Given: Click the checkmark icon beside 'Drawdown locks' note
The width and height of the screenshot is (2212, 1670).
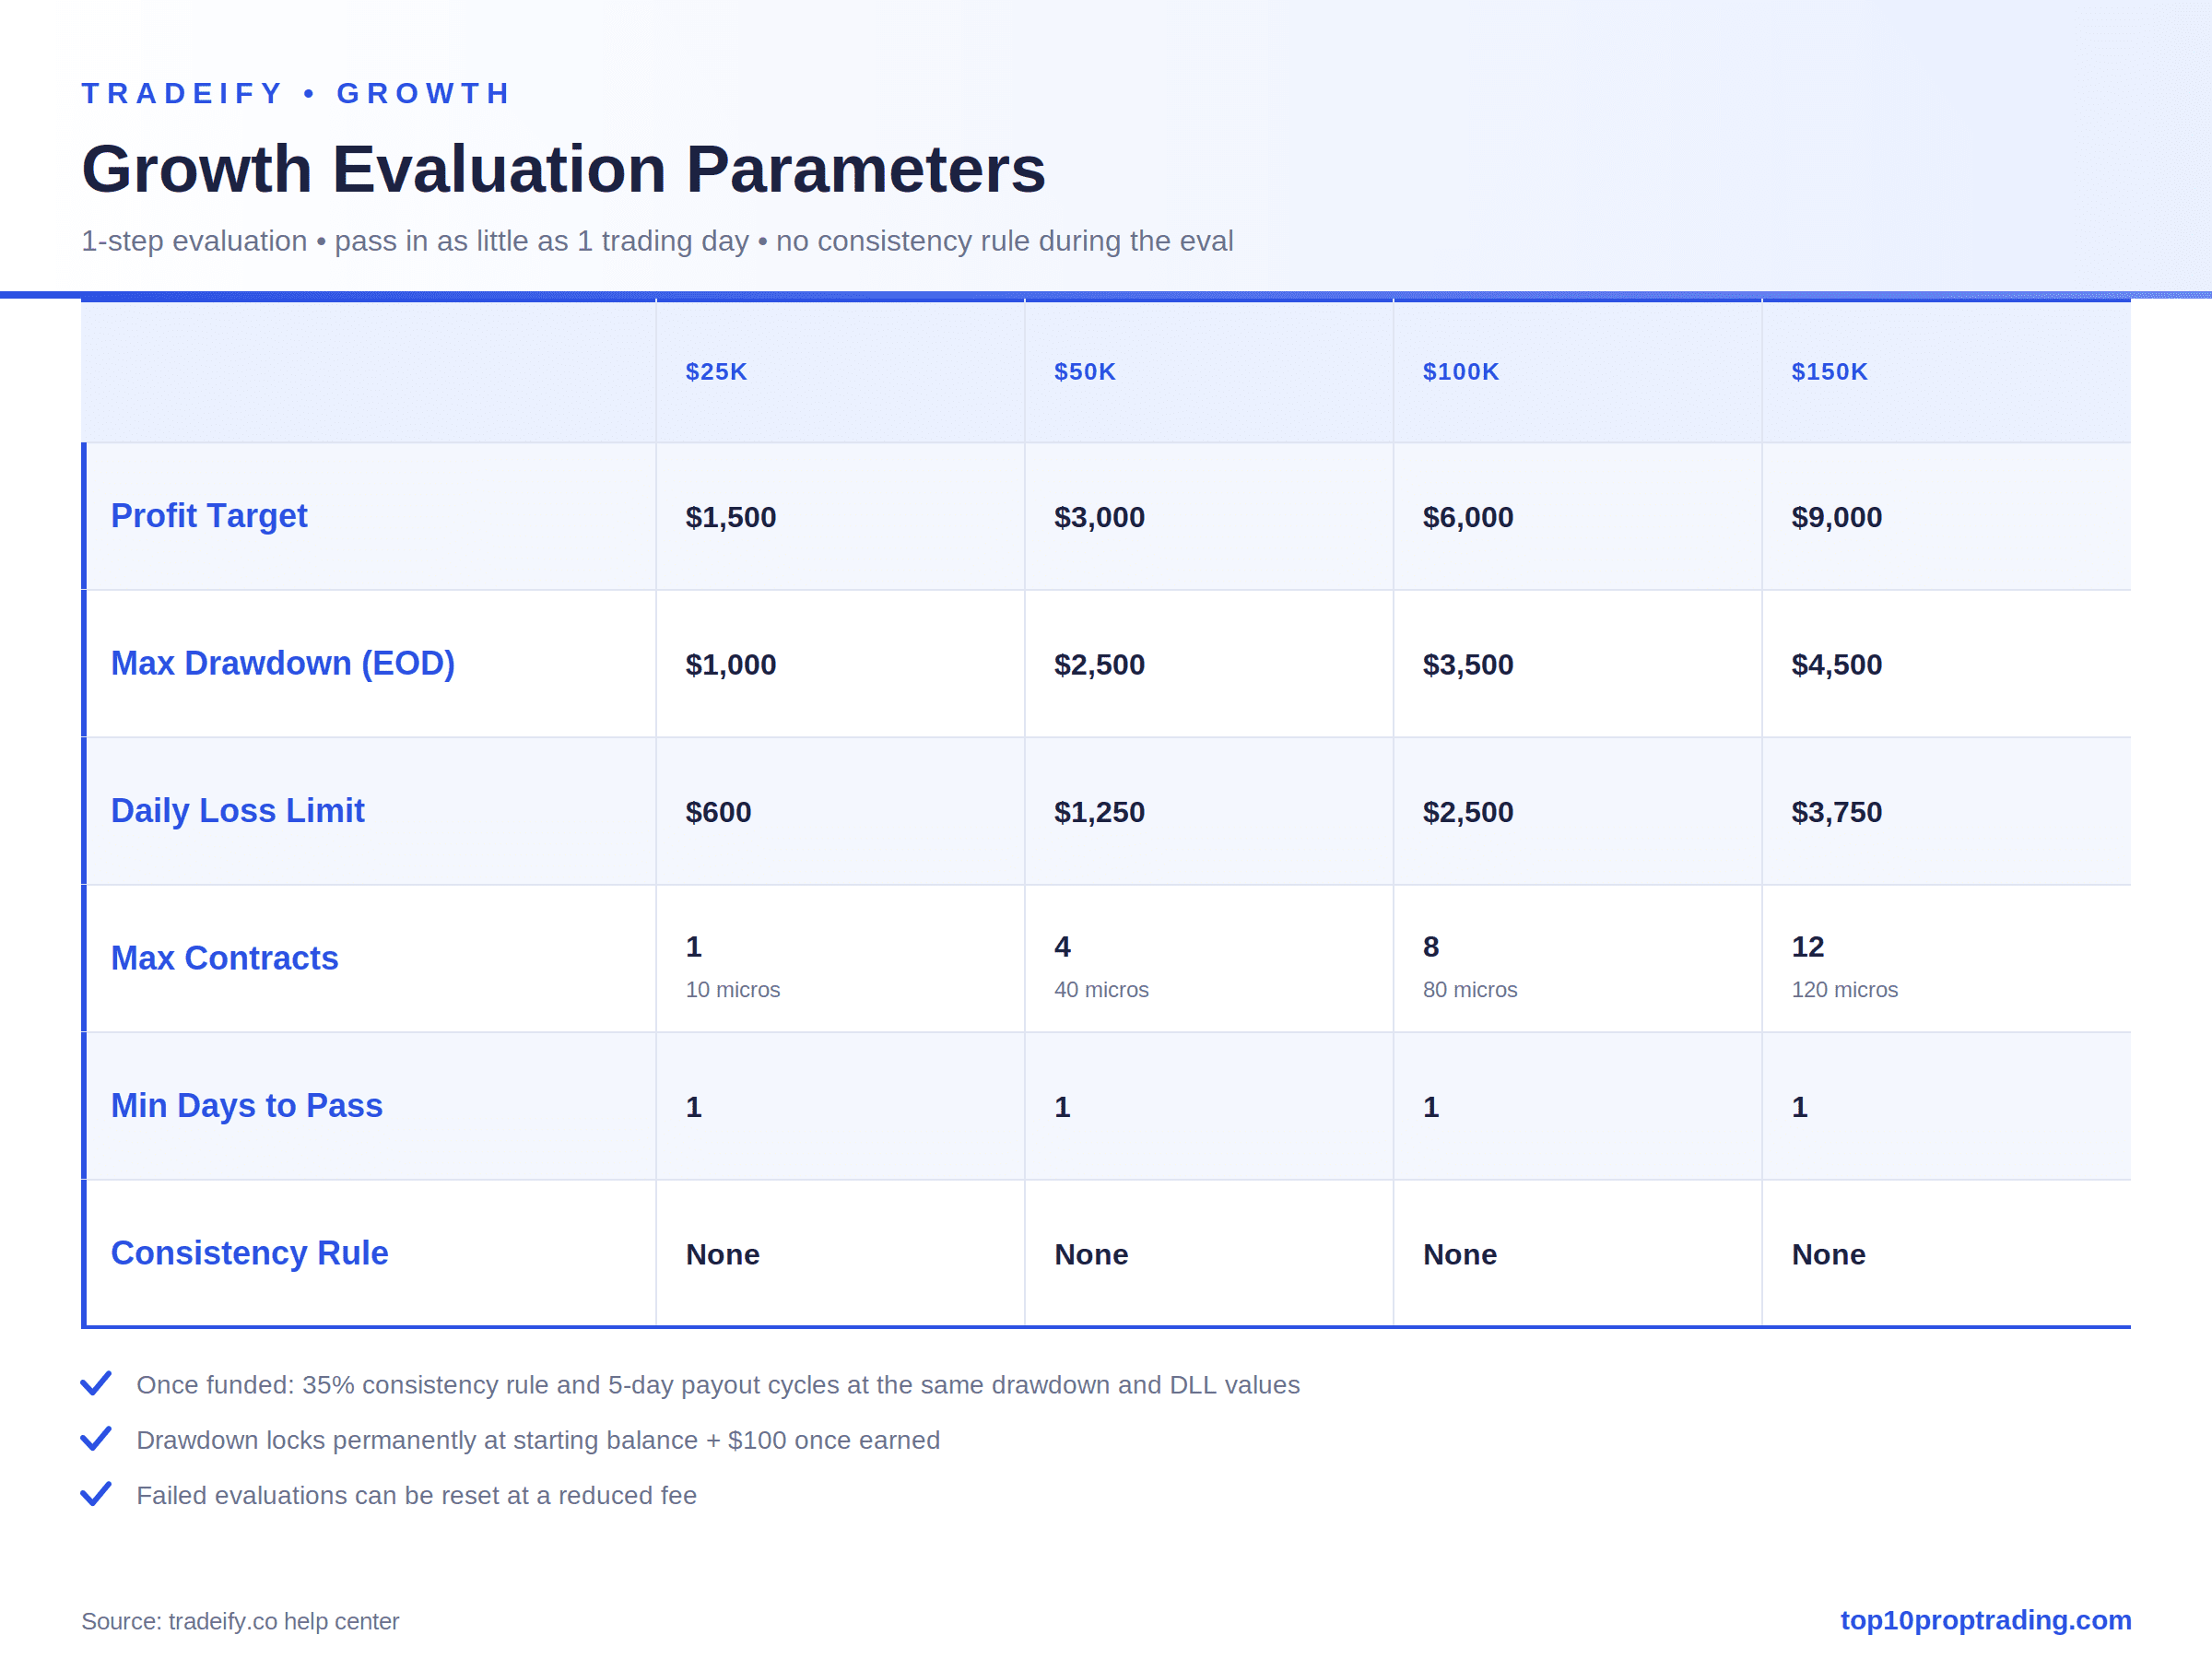Looking at the screenshot, I should [96, 1439].
